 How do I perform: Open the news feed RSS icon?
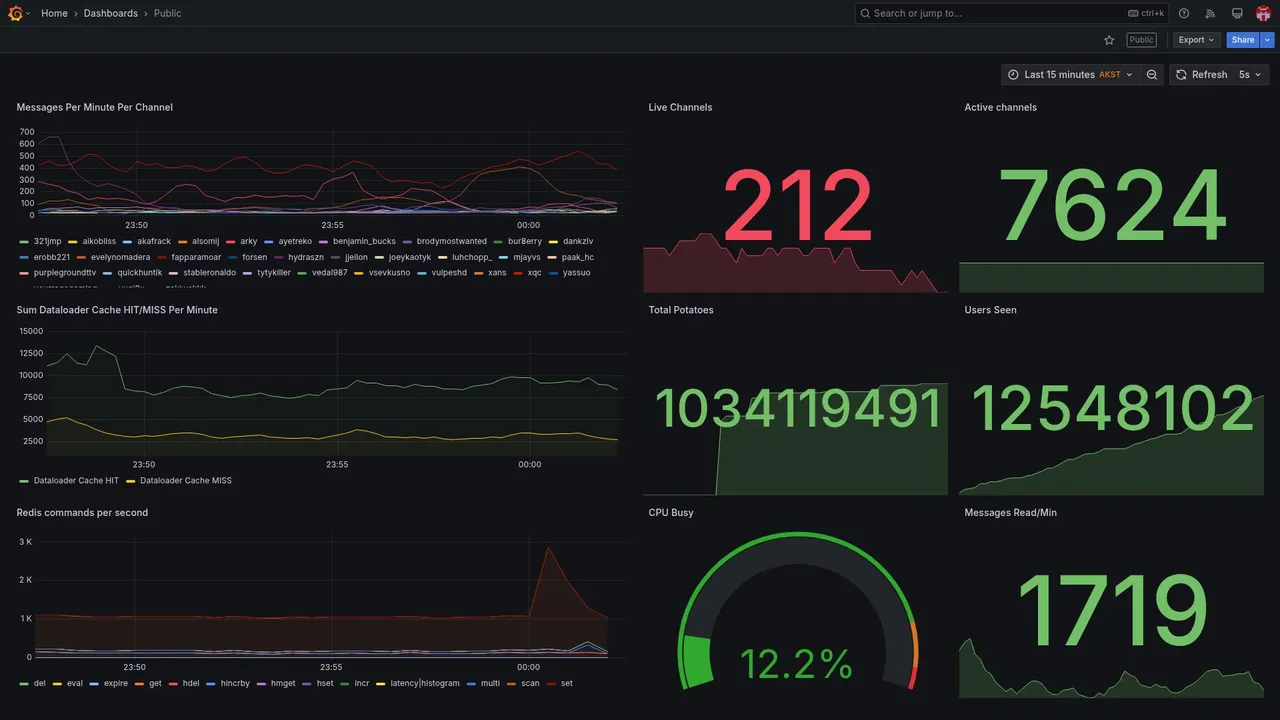(1210, 13)
